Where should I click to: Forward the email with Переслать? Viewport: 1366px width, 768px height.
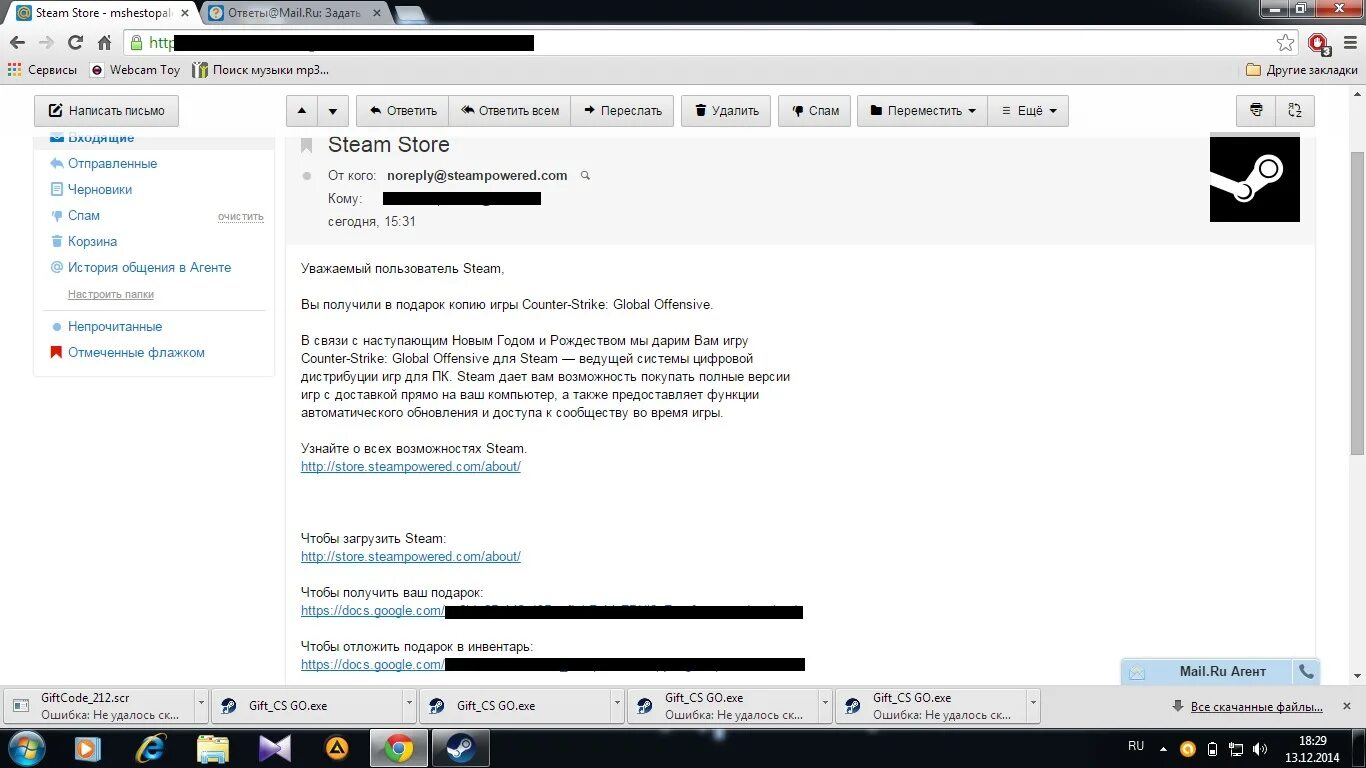coord(623,111)
